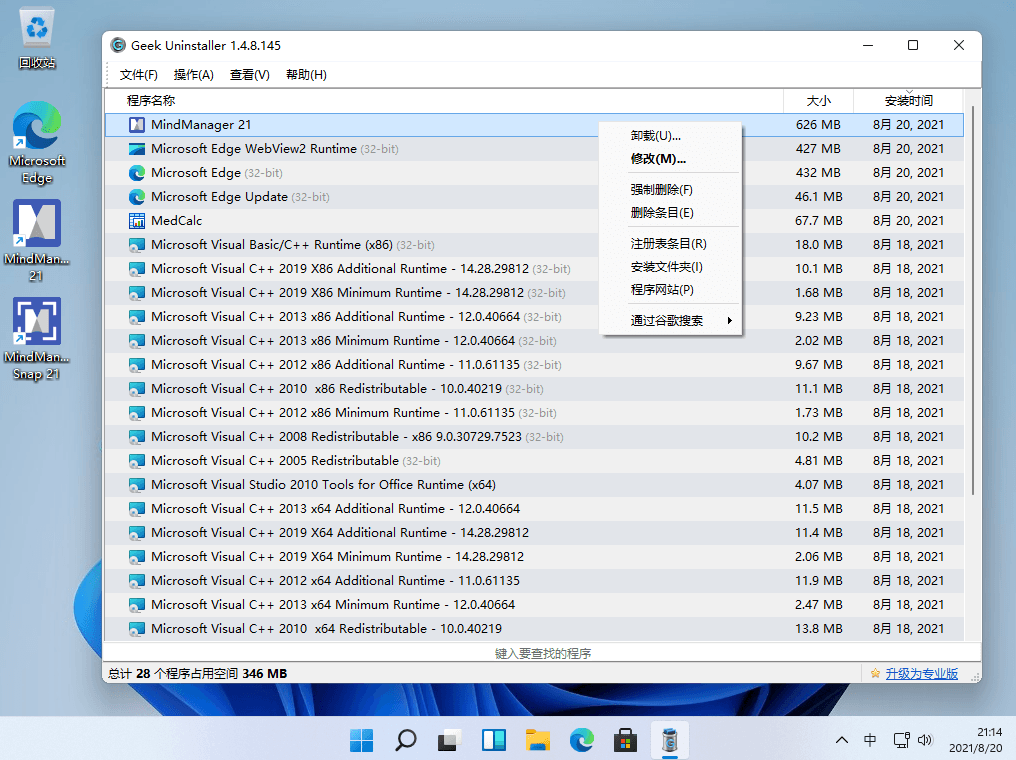Click the Geek Uninstaller taskbar icon
The width and height of the screenshot is (1016, 760).
tap(669, 740)
